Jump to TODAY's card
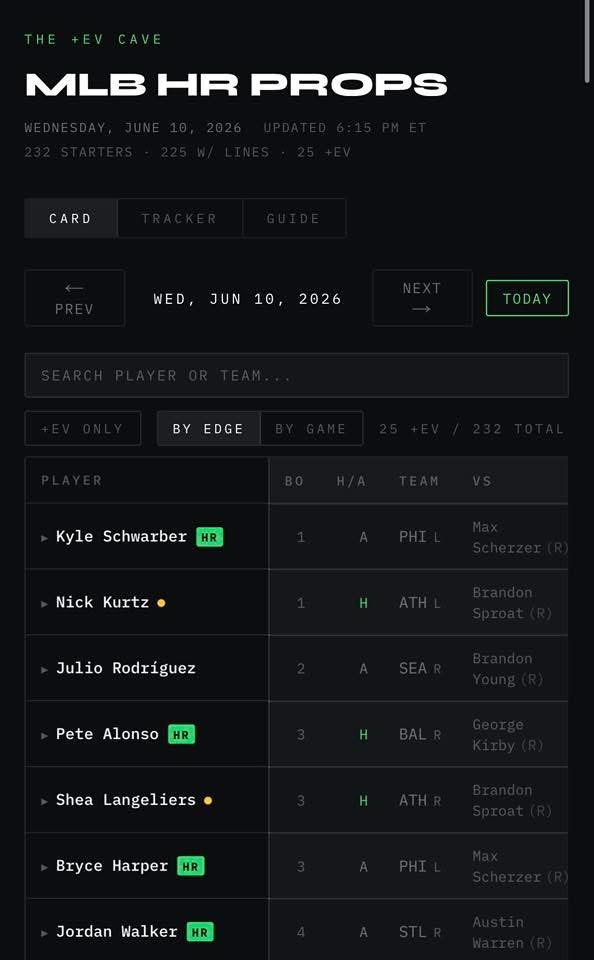This screenshot has width=594, height=960. (x=527, y=298)
